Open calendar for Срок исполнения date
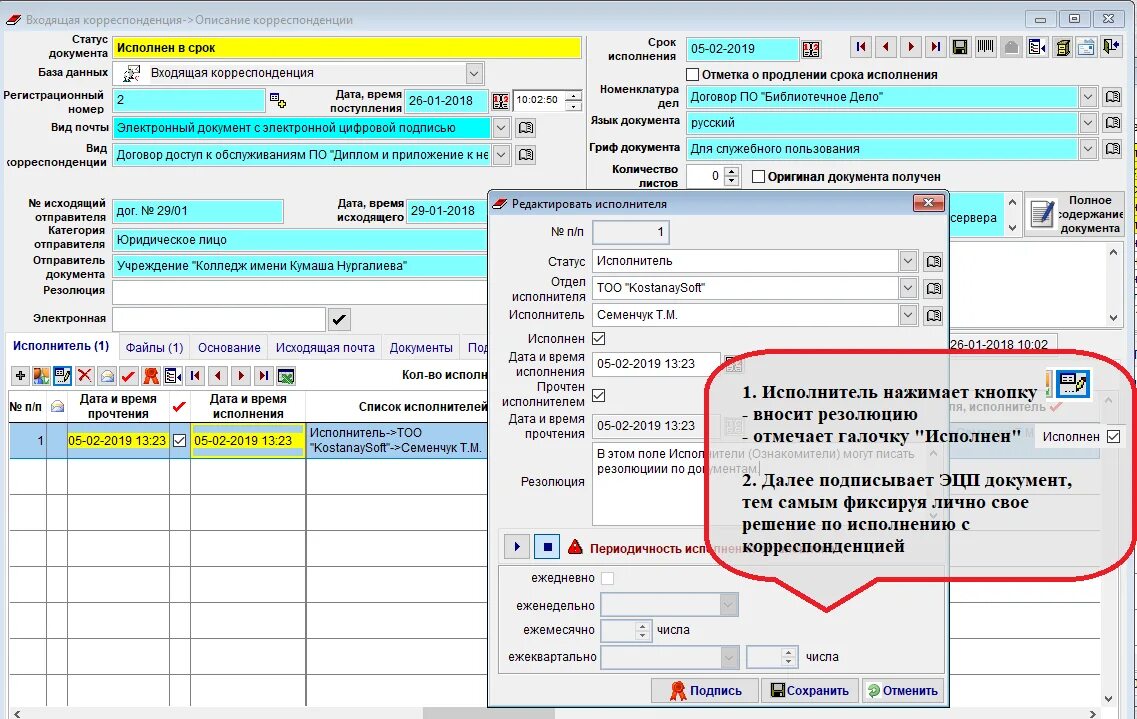This screenshot has height=719, width=1137. point(811,49)
